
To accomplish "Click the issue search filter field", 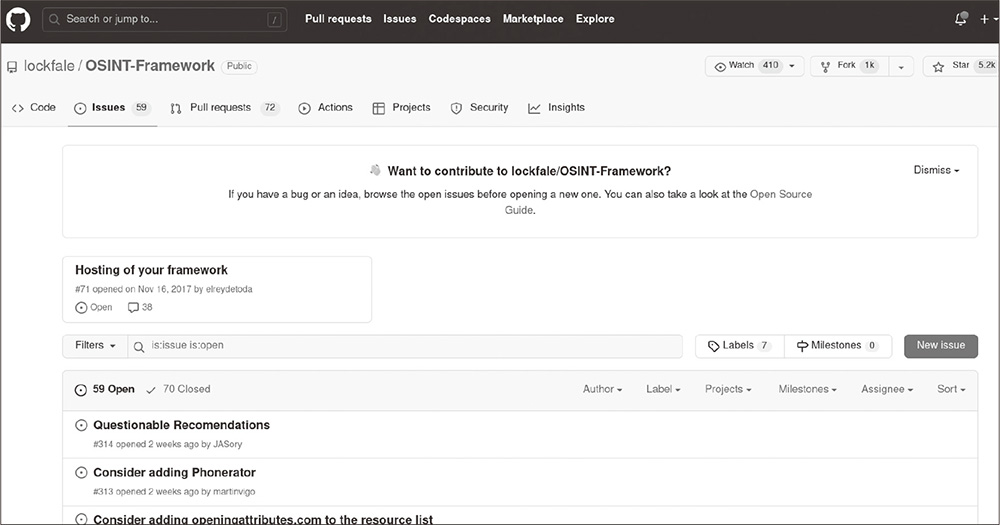I will point(410,346).
